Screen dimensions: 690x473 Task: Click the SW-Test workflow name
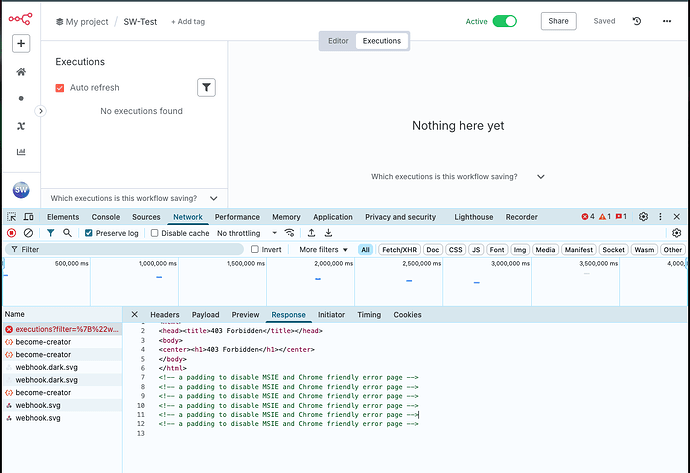click(140, 22)
